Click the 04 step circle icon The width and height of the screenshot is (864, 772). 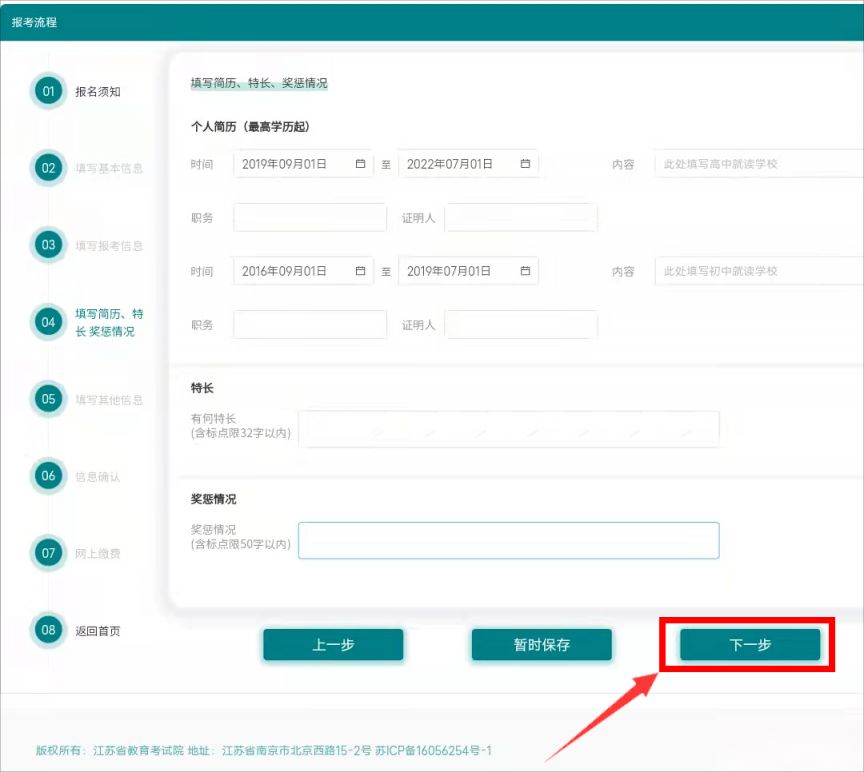pos(48,322)
